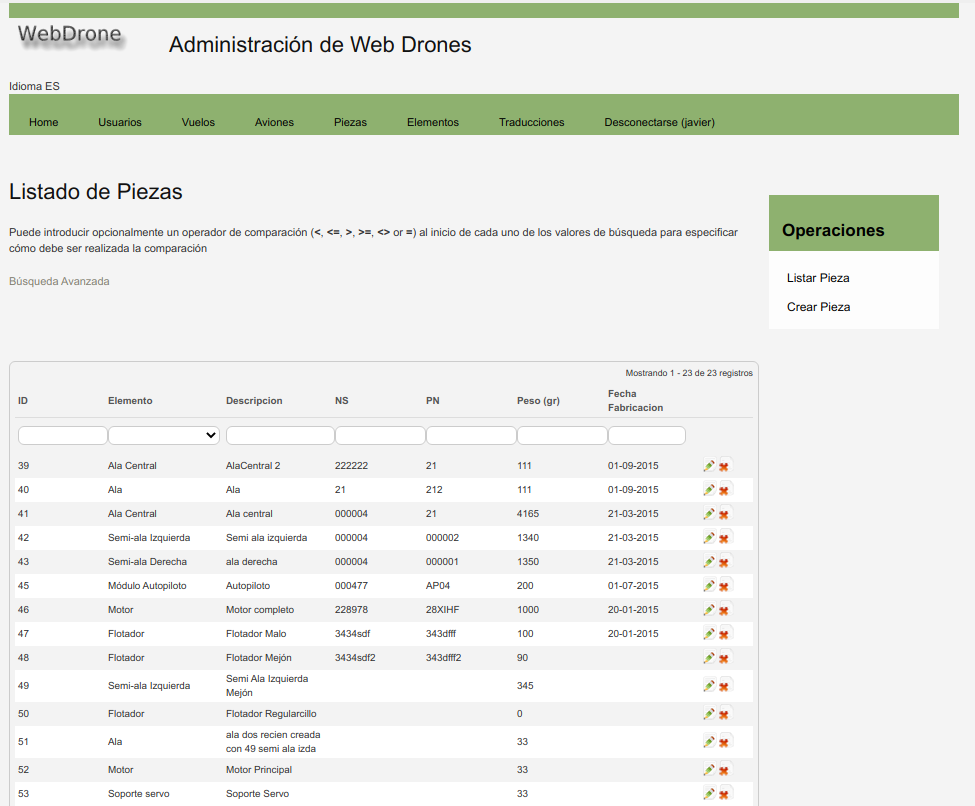This screenshot has height=806, width=975.
Task: Click edit pencil icon for piece ID 39
Action: (709, 466)
